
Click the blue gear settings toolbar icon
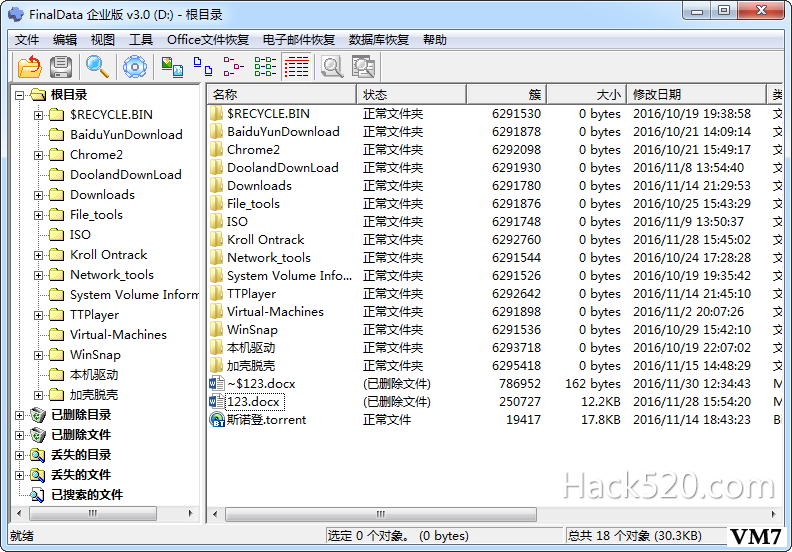tap(135, 67)
